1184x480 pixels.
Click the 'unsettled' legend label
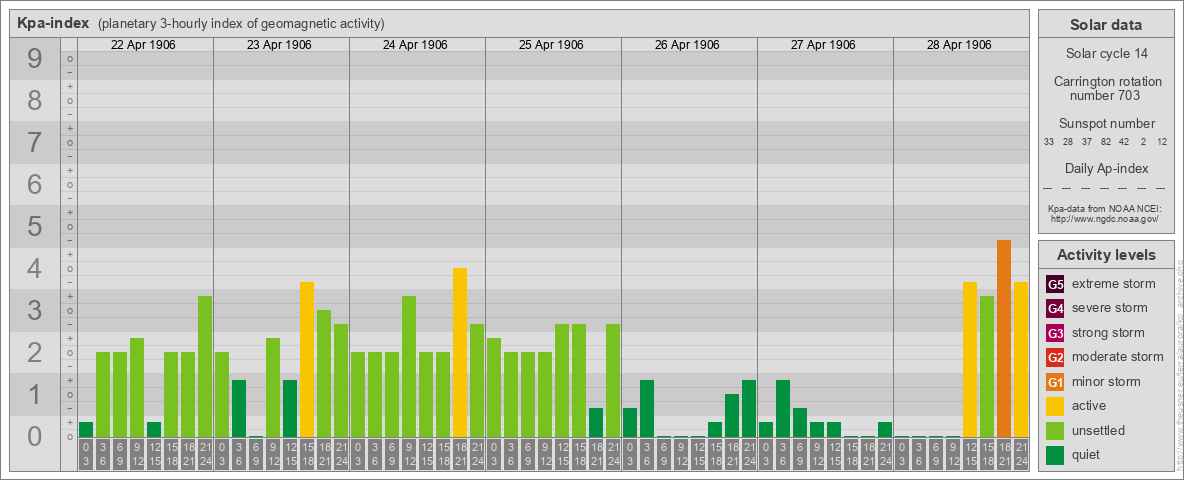[x=1099, y=430]
